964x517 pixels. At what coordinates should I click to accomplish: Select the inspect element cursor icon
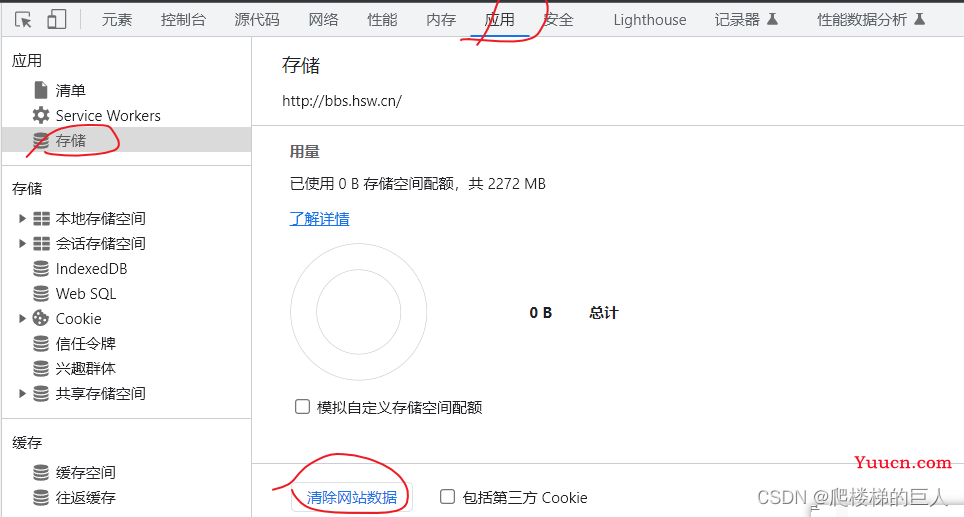coord(23,20)
